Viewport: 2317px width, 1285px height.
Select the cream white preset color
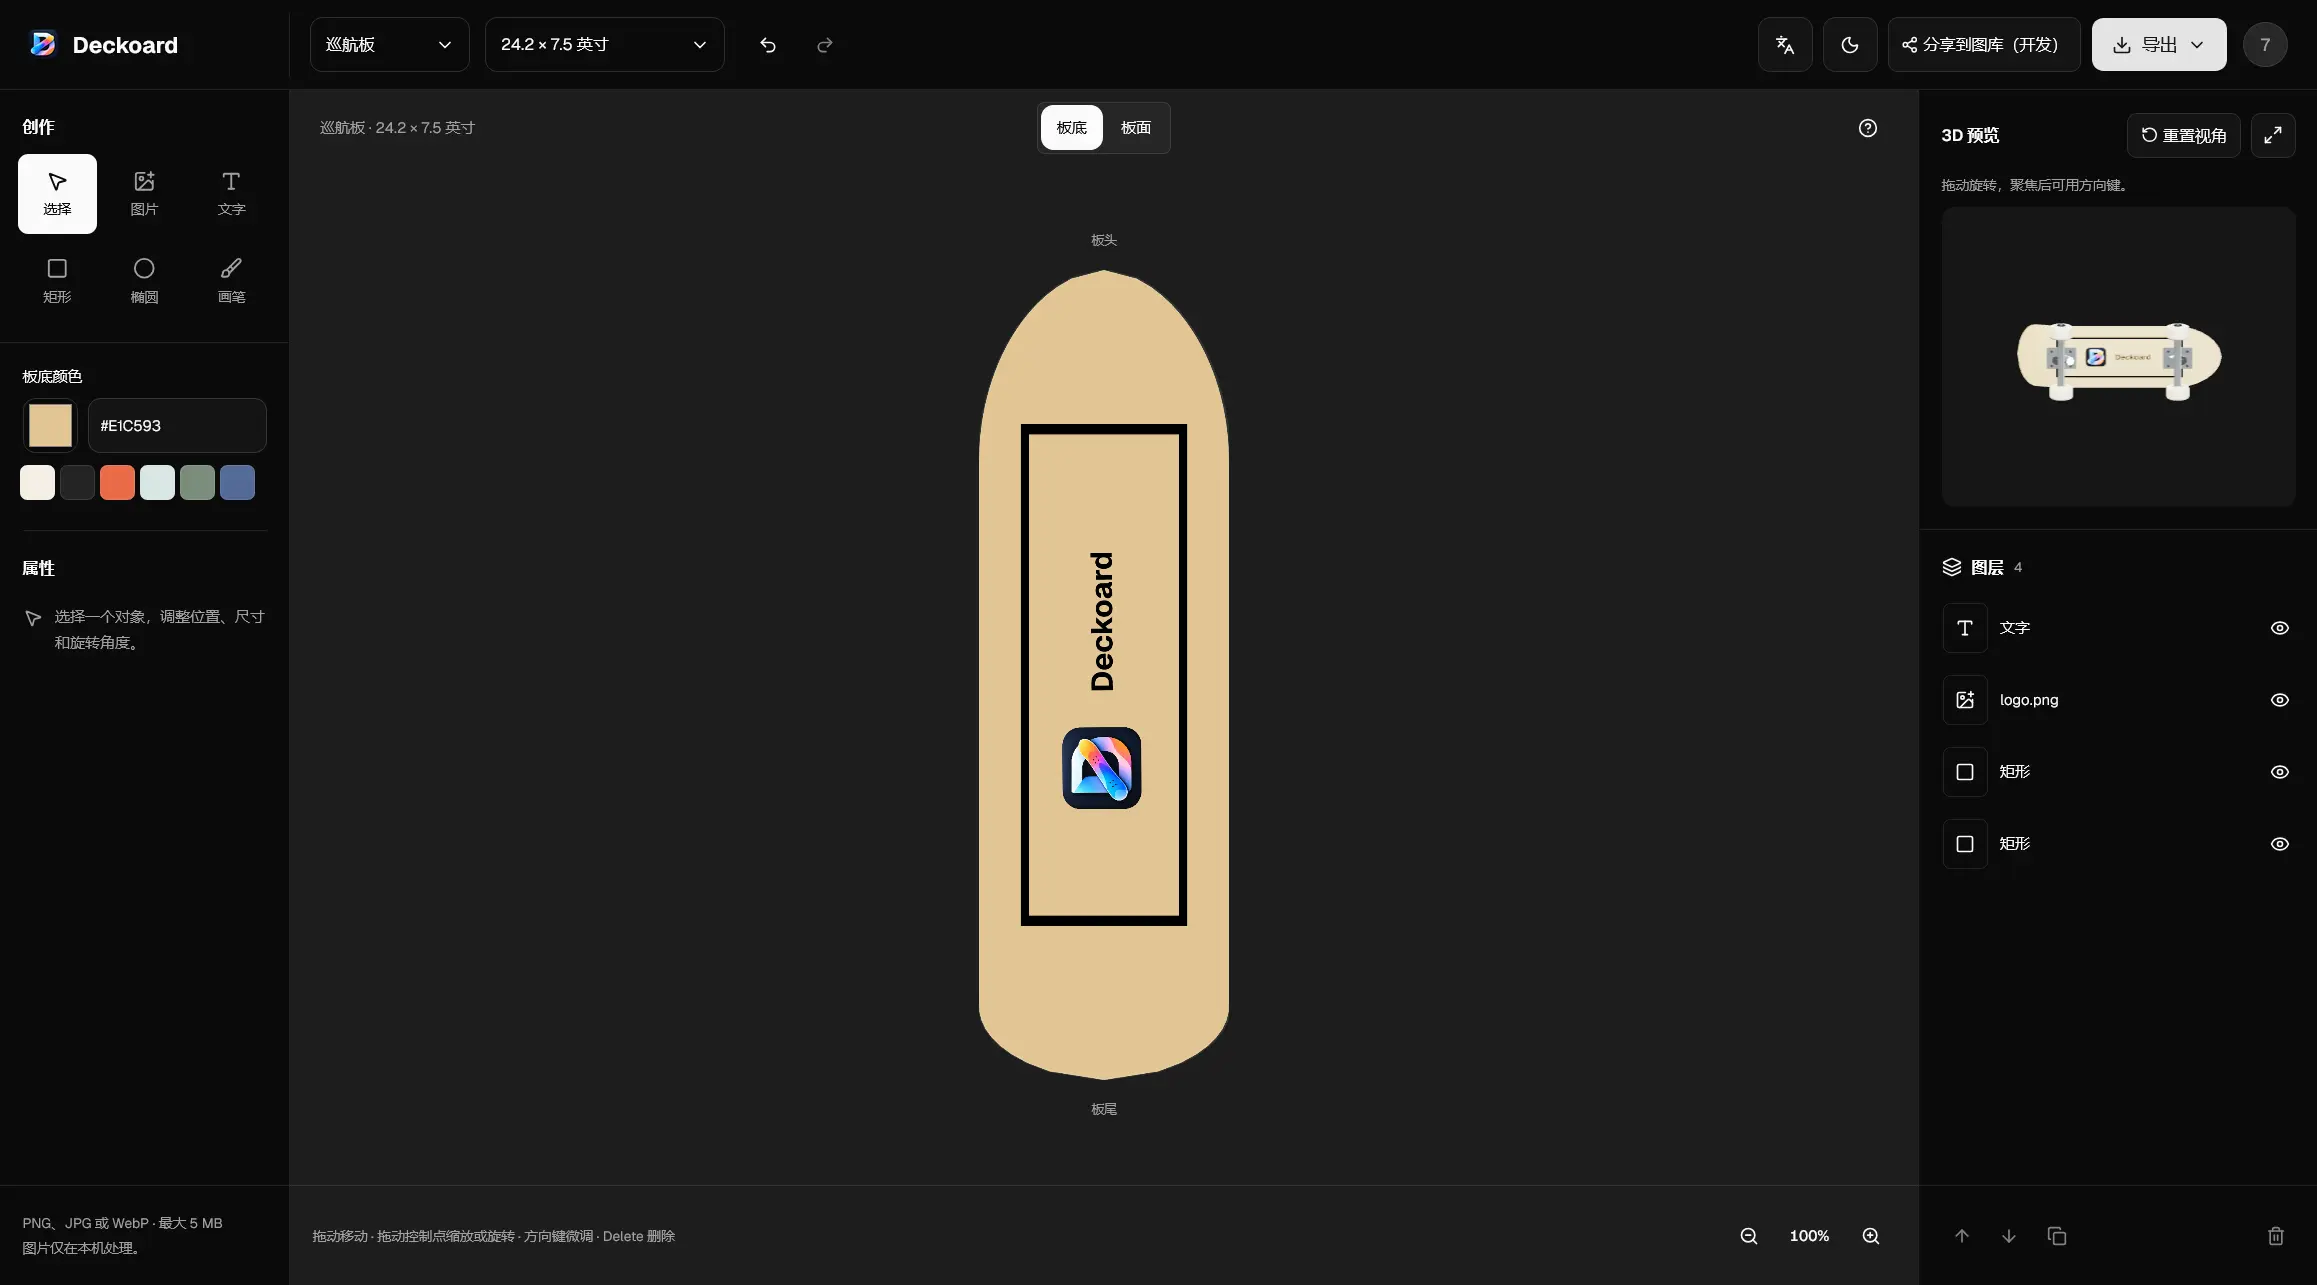point(38,483)
